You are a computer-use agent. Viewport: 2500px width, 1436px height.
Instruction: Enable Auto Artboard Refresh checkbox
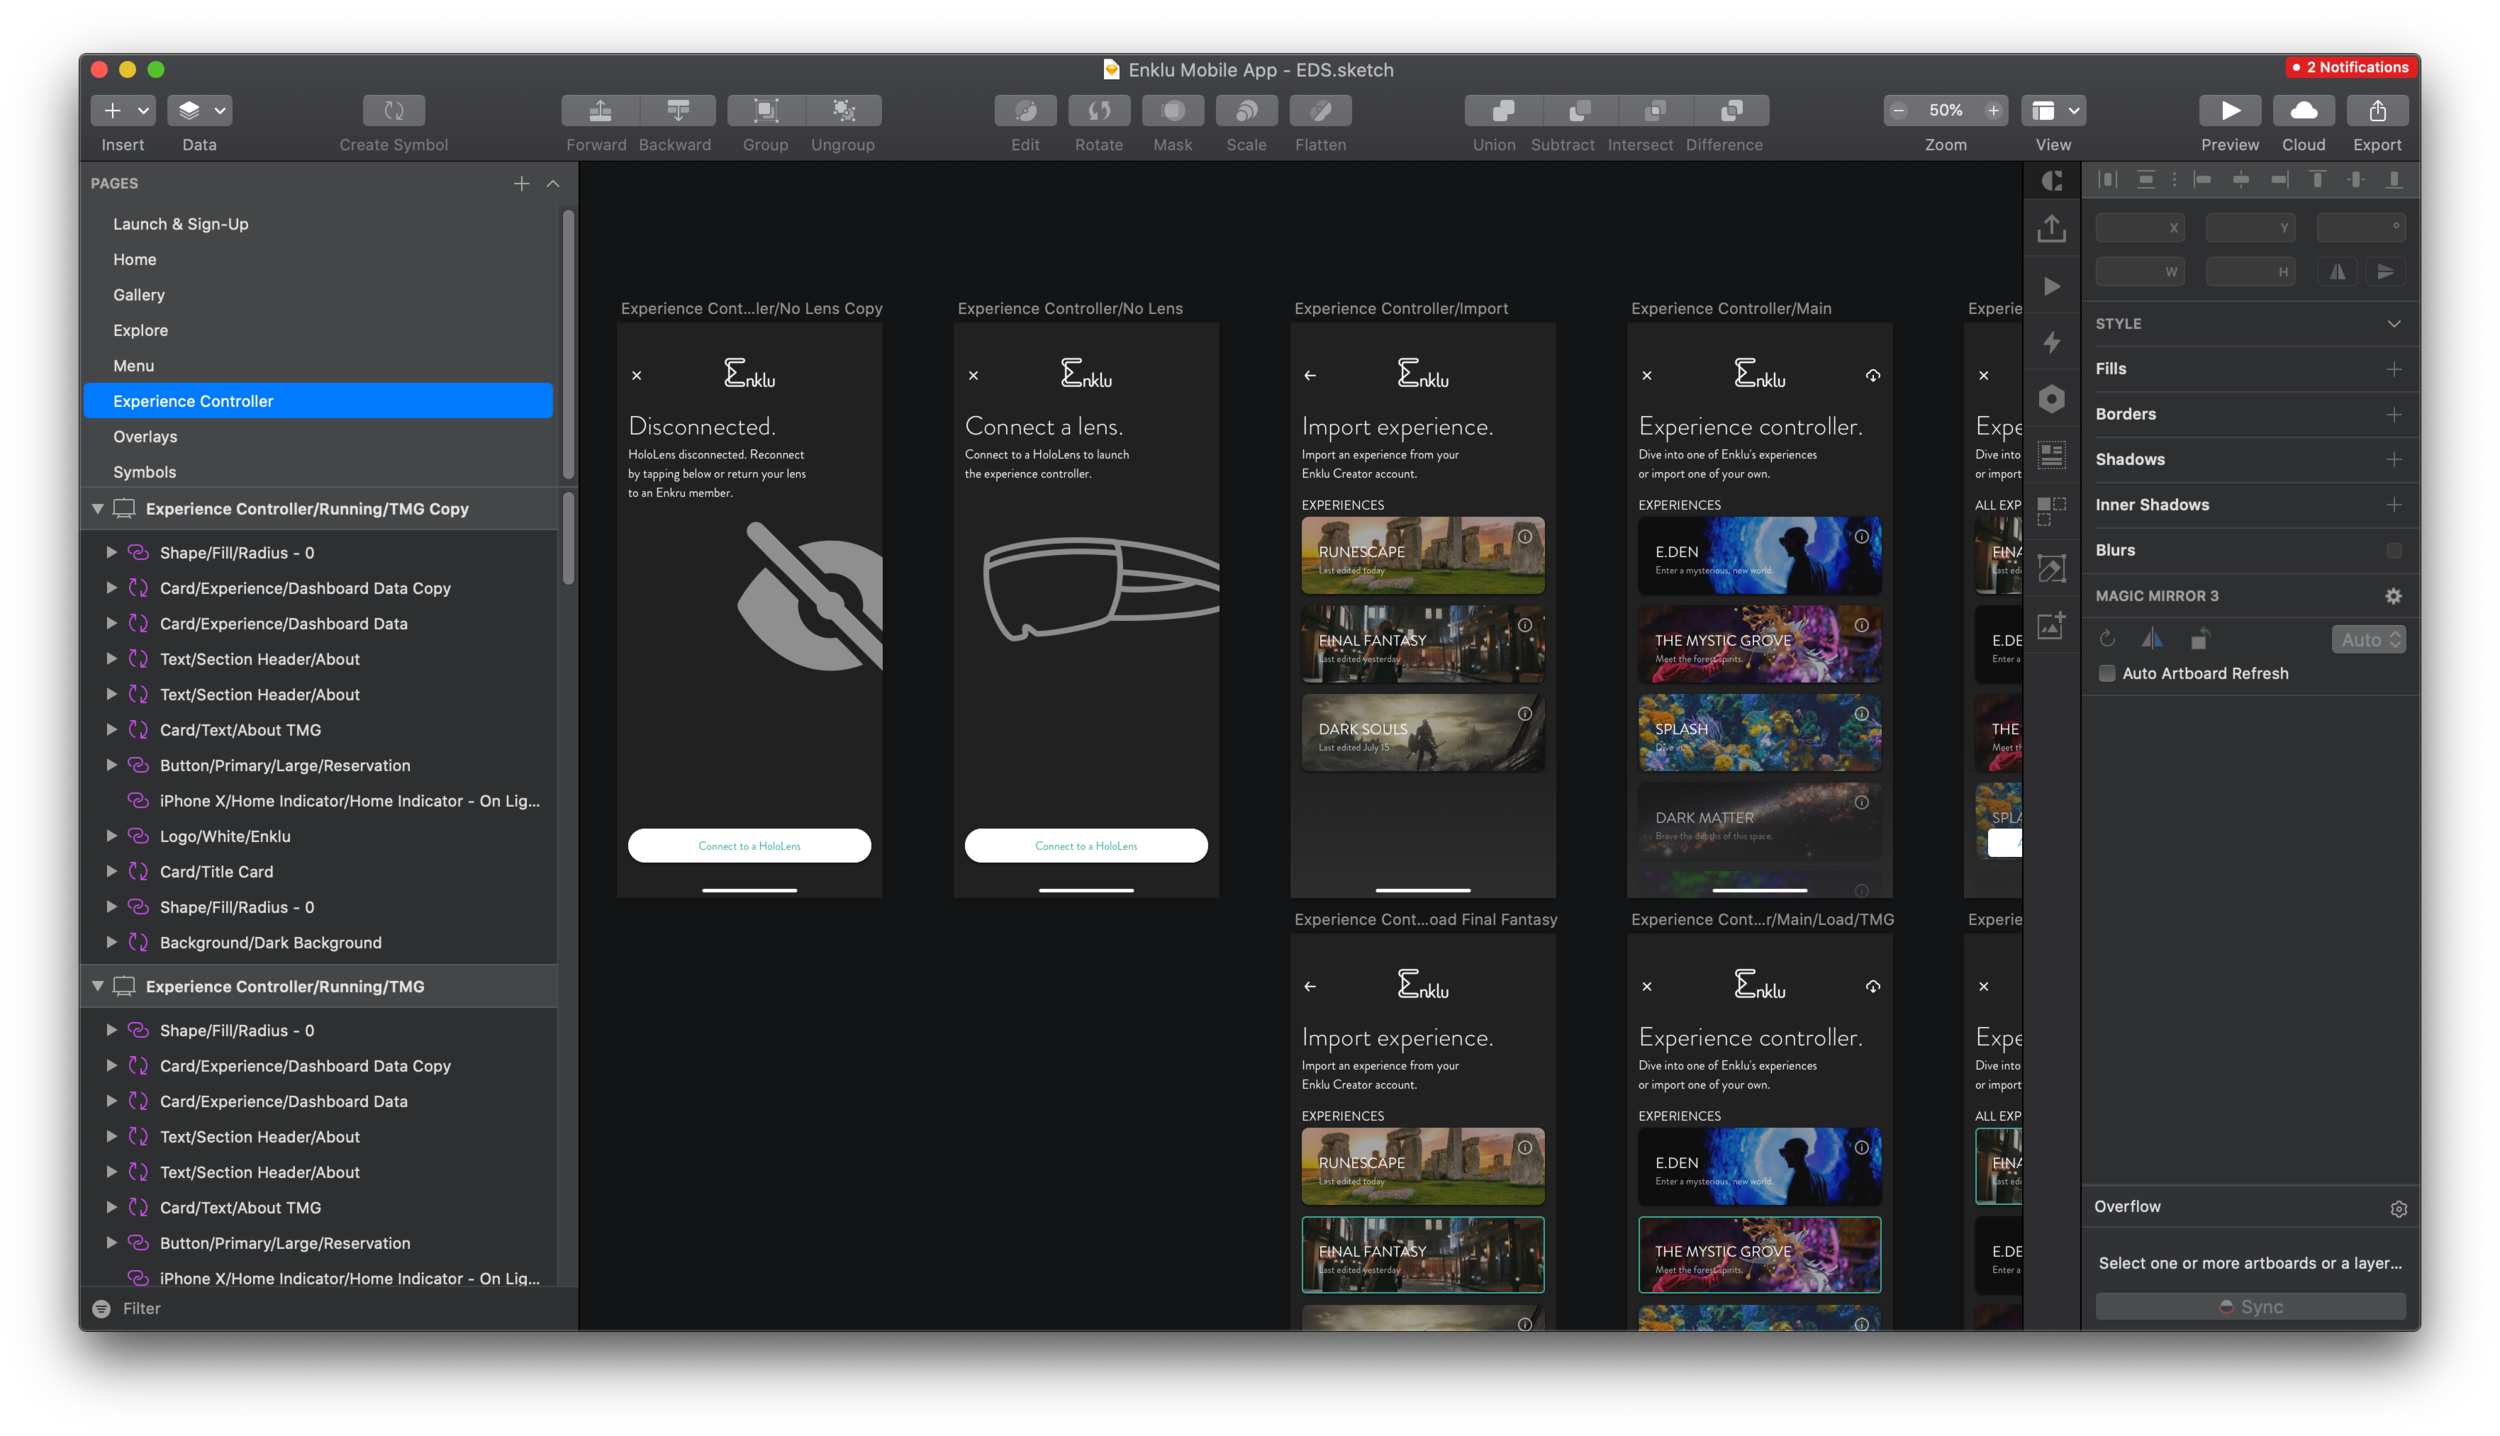[2107, 674]
